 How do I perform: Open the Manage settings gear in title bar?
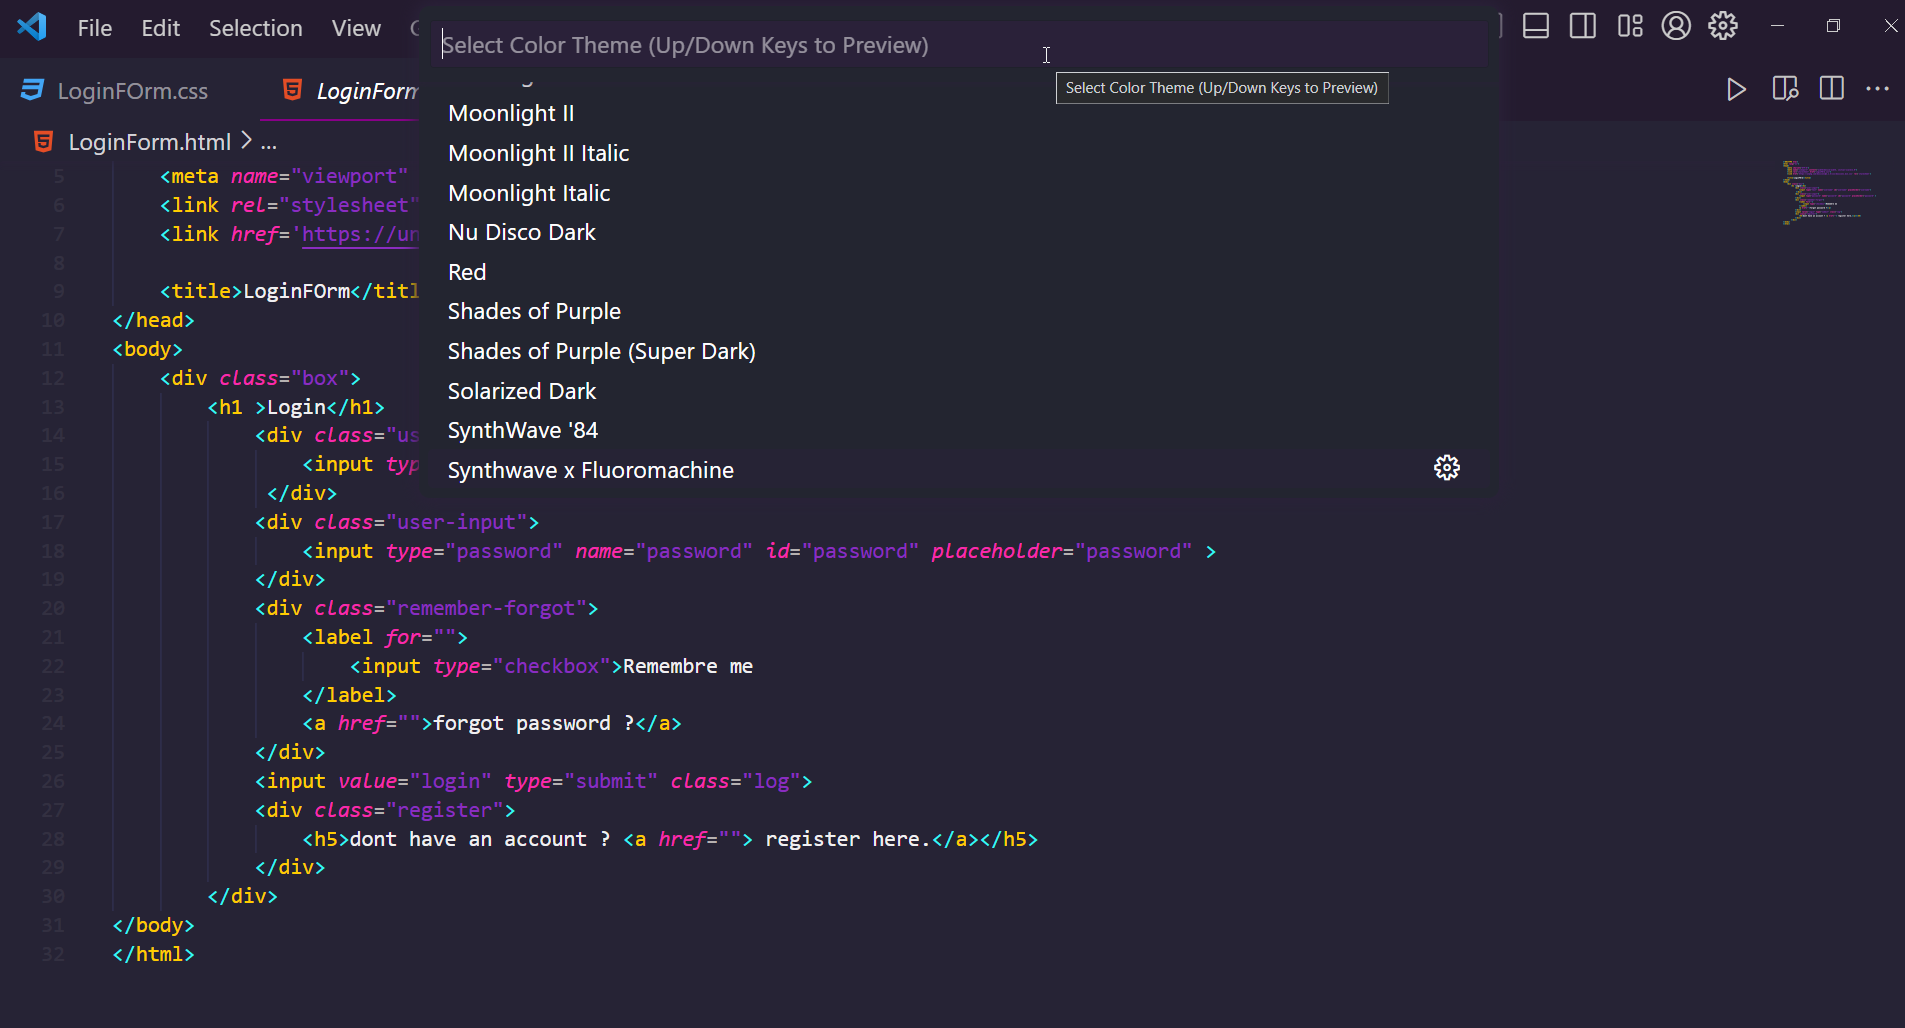1723,26
